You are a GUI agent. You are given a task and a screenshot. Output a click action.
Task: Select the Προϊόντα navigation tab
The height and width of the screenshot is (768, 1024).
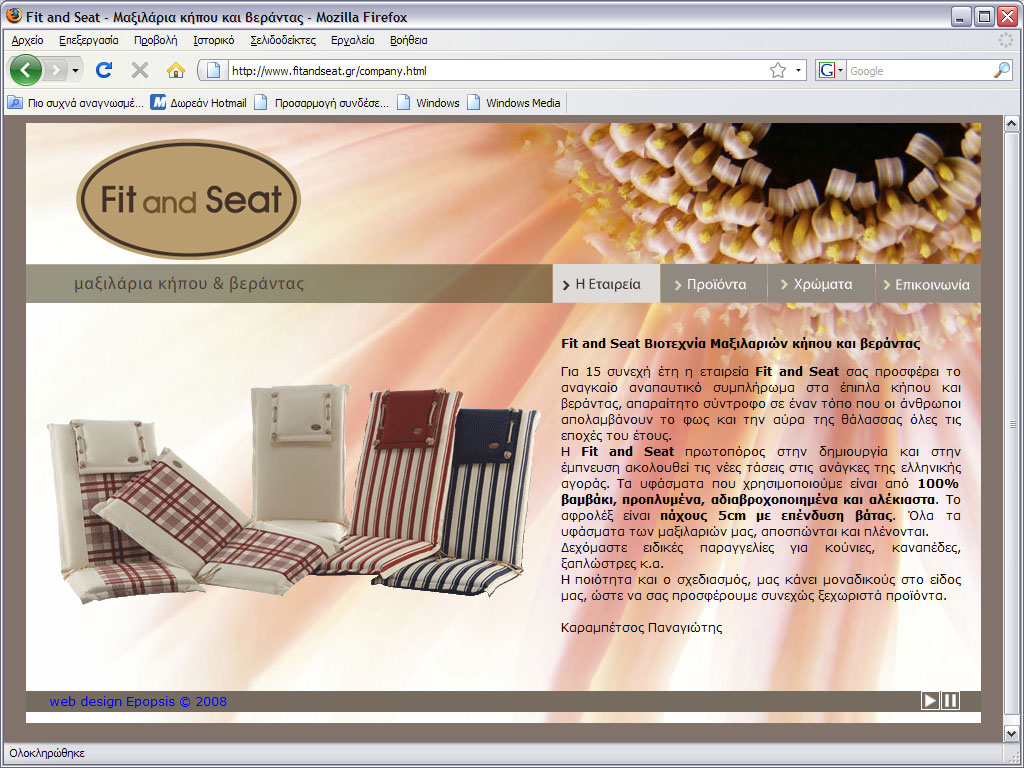(x=714, y=284)
